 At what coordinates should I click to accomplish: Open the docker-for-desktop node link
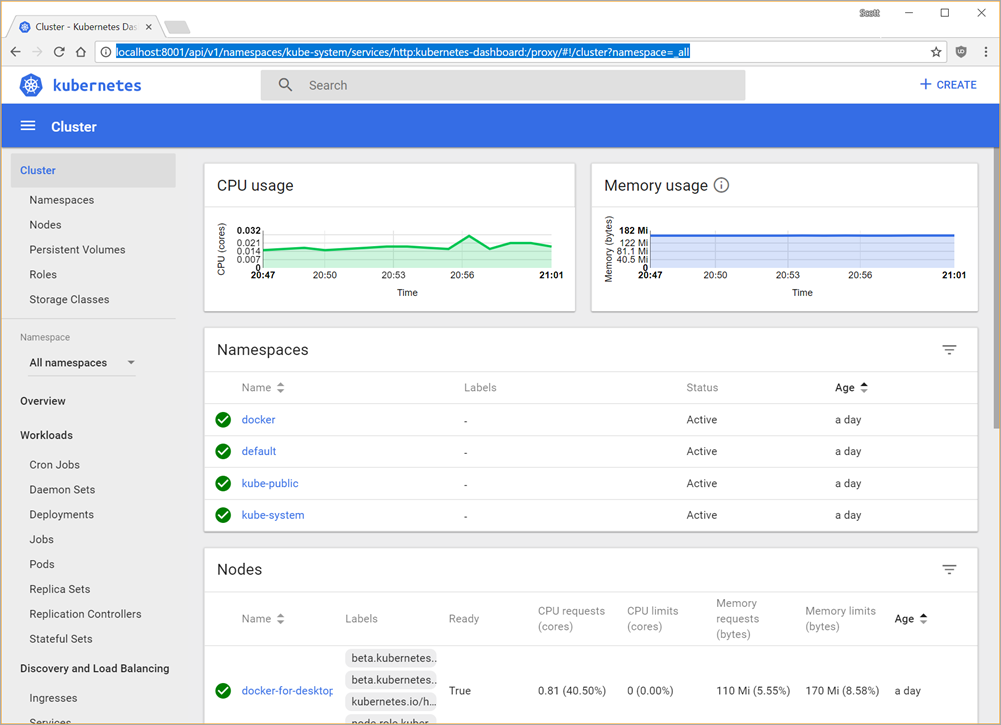click(287, 691)
